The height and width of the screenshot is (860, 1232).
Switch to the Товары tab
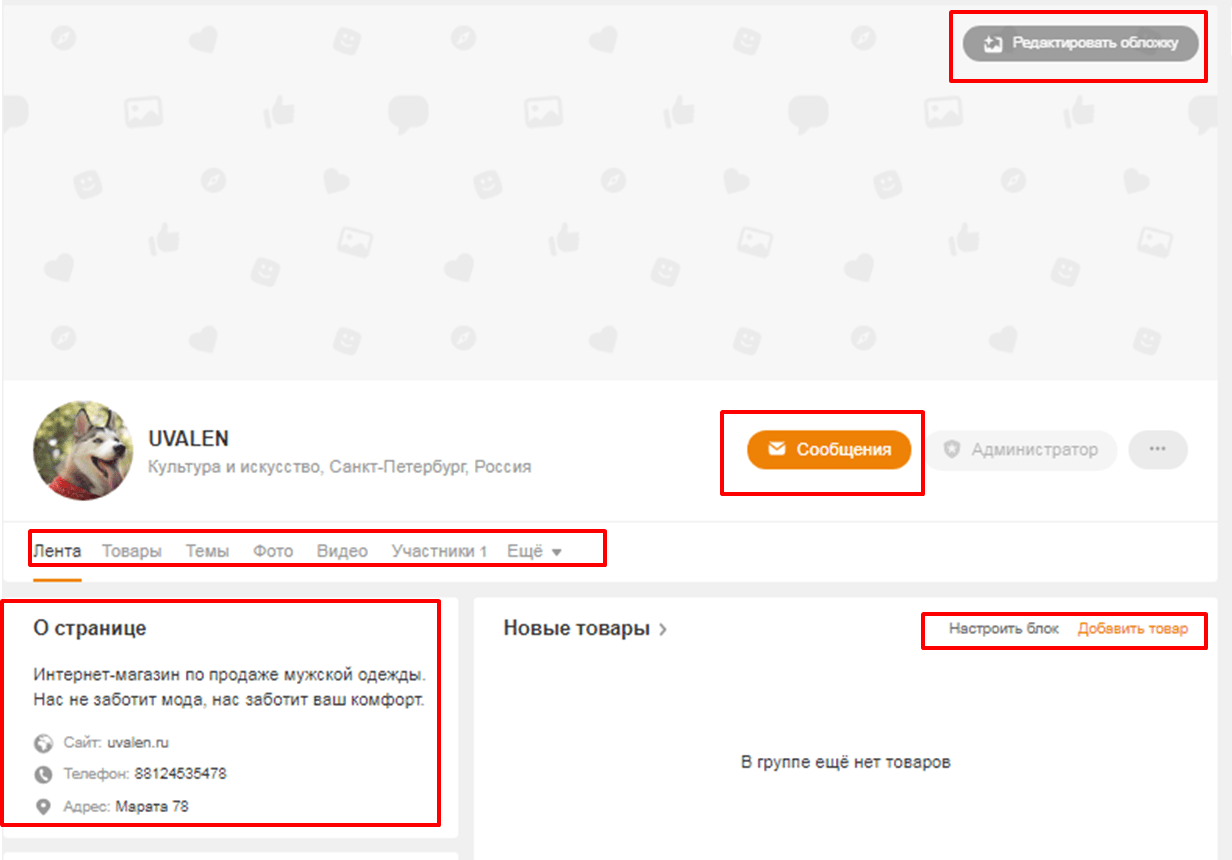(132, 551)
